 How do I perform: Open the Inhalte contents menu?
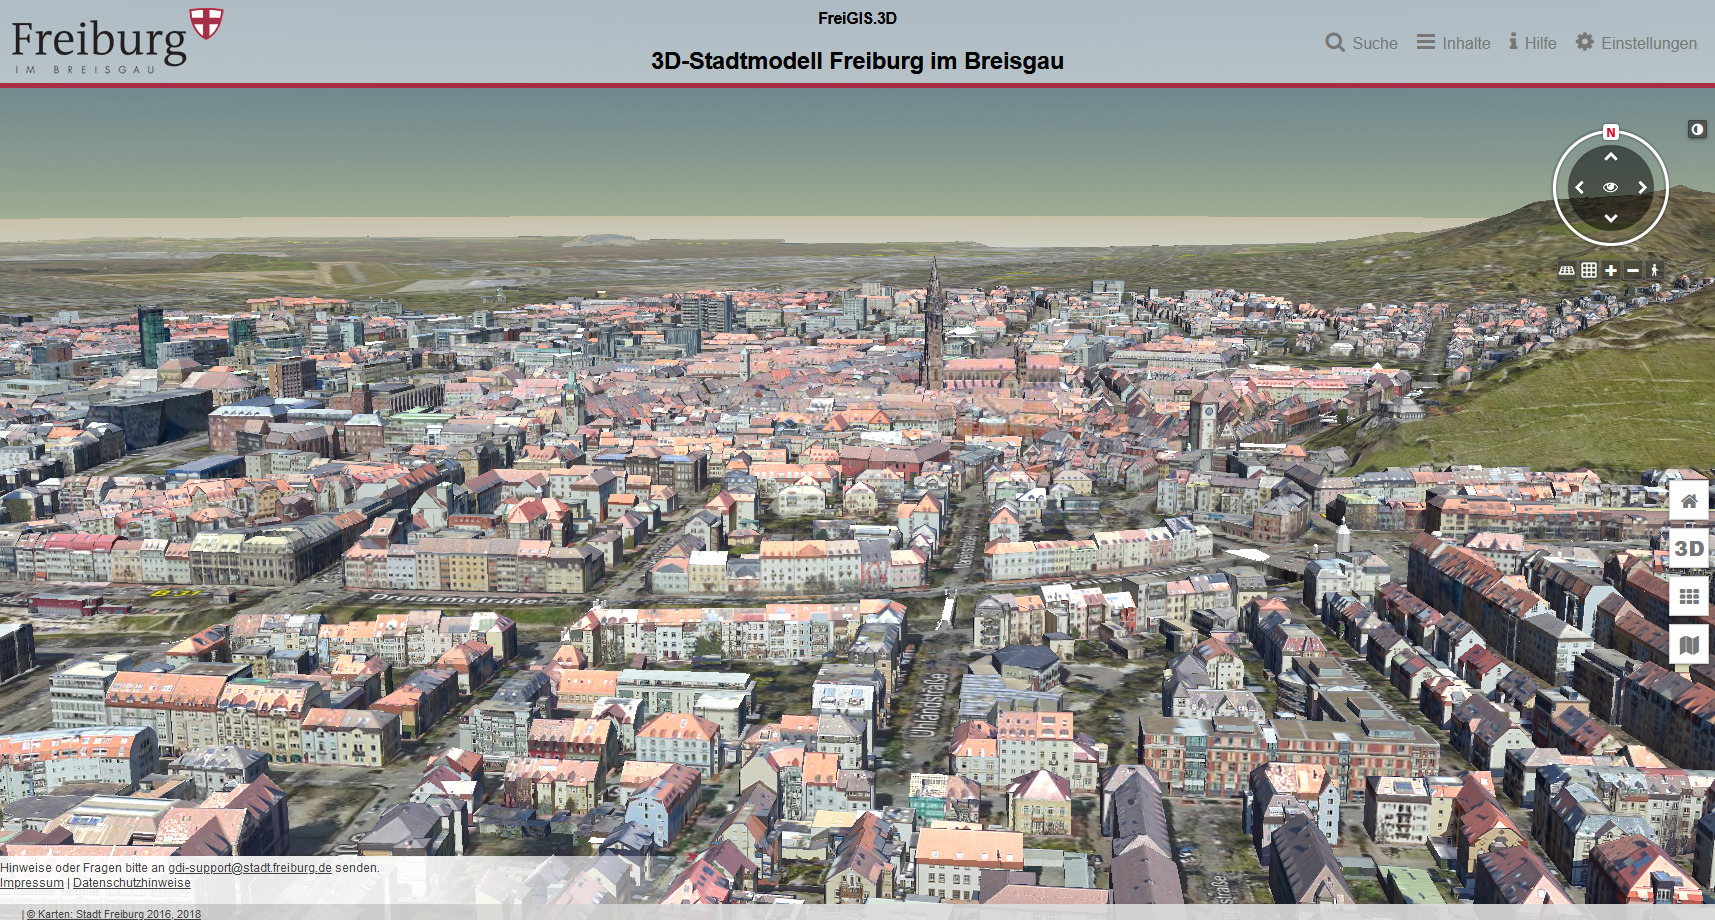point(1453,43)
